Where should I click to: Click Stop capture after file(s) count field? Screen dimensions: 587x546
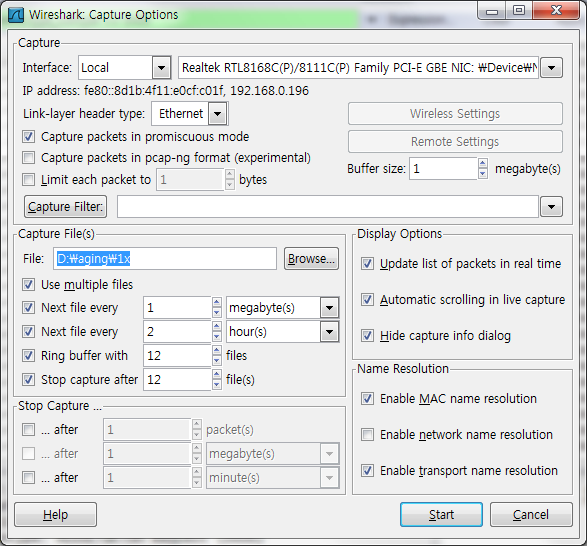point(177,379)
